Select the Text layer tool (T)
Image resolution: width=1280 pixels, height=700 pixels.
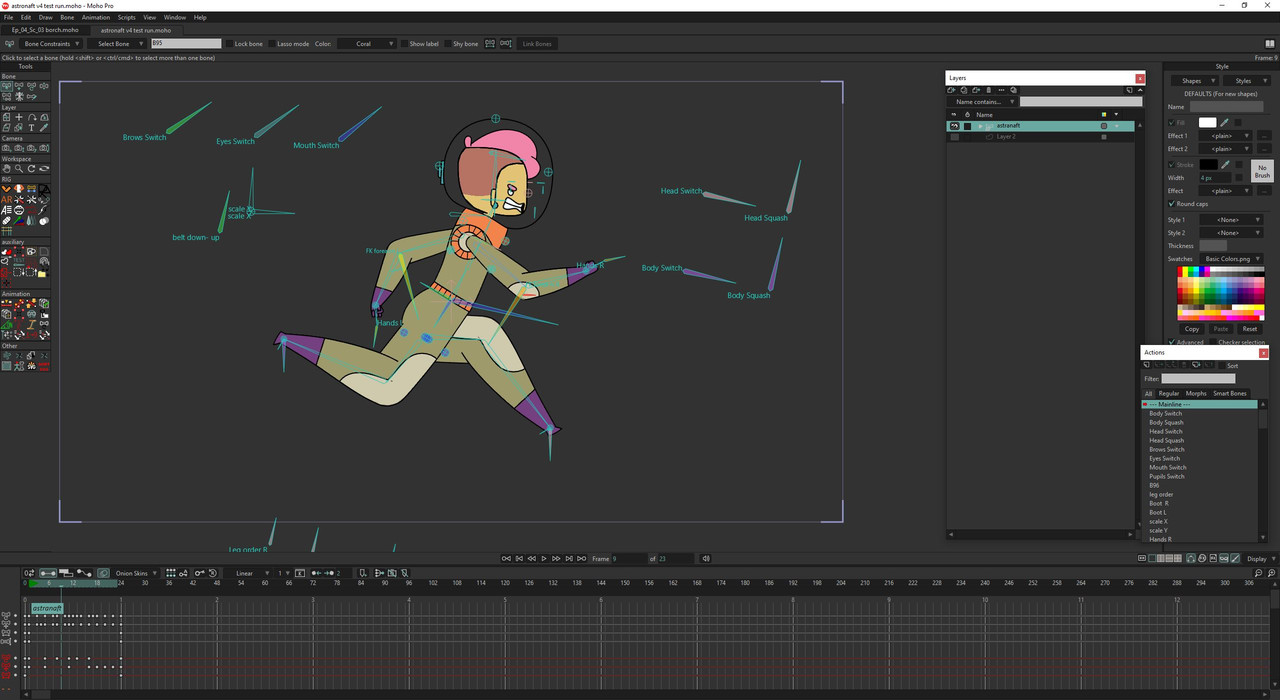(x=31, y=127)
